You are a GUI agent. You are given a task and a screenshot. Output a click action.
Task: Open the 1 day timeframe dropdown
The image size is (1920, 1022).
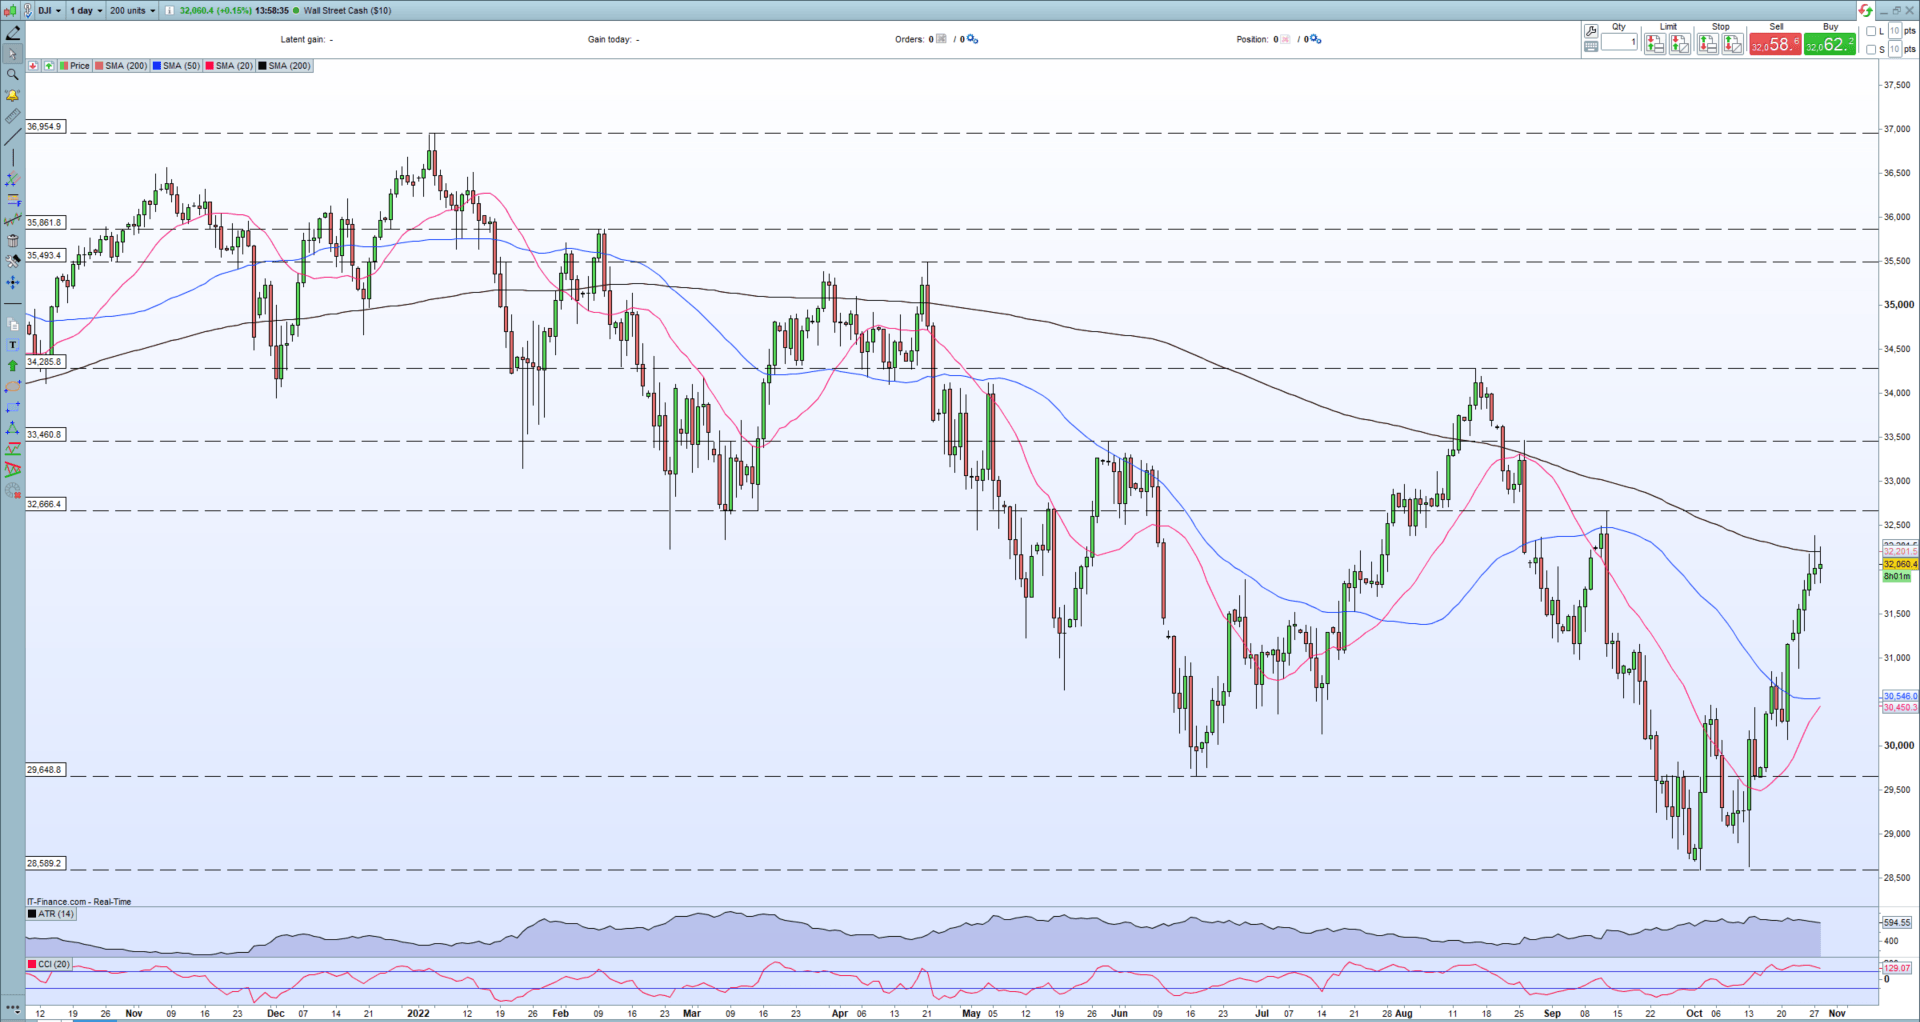[x=86, y=10]
